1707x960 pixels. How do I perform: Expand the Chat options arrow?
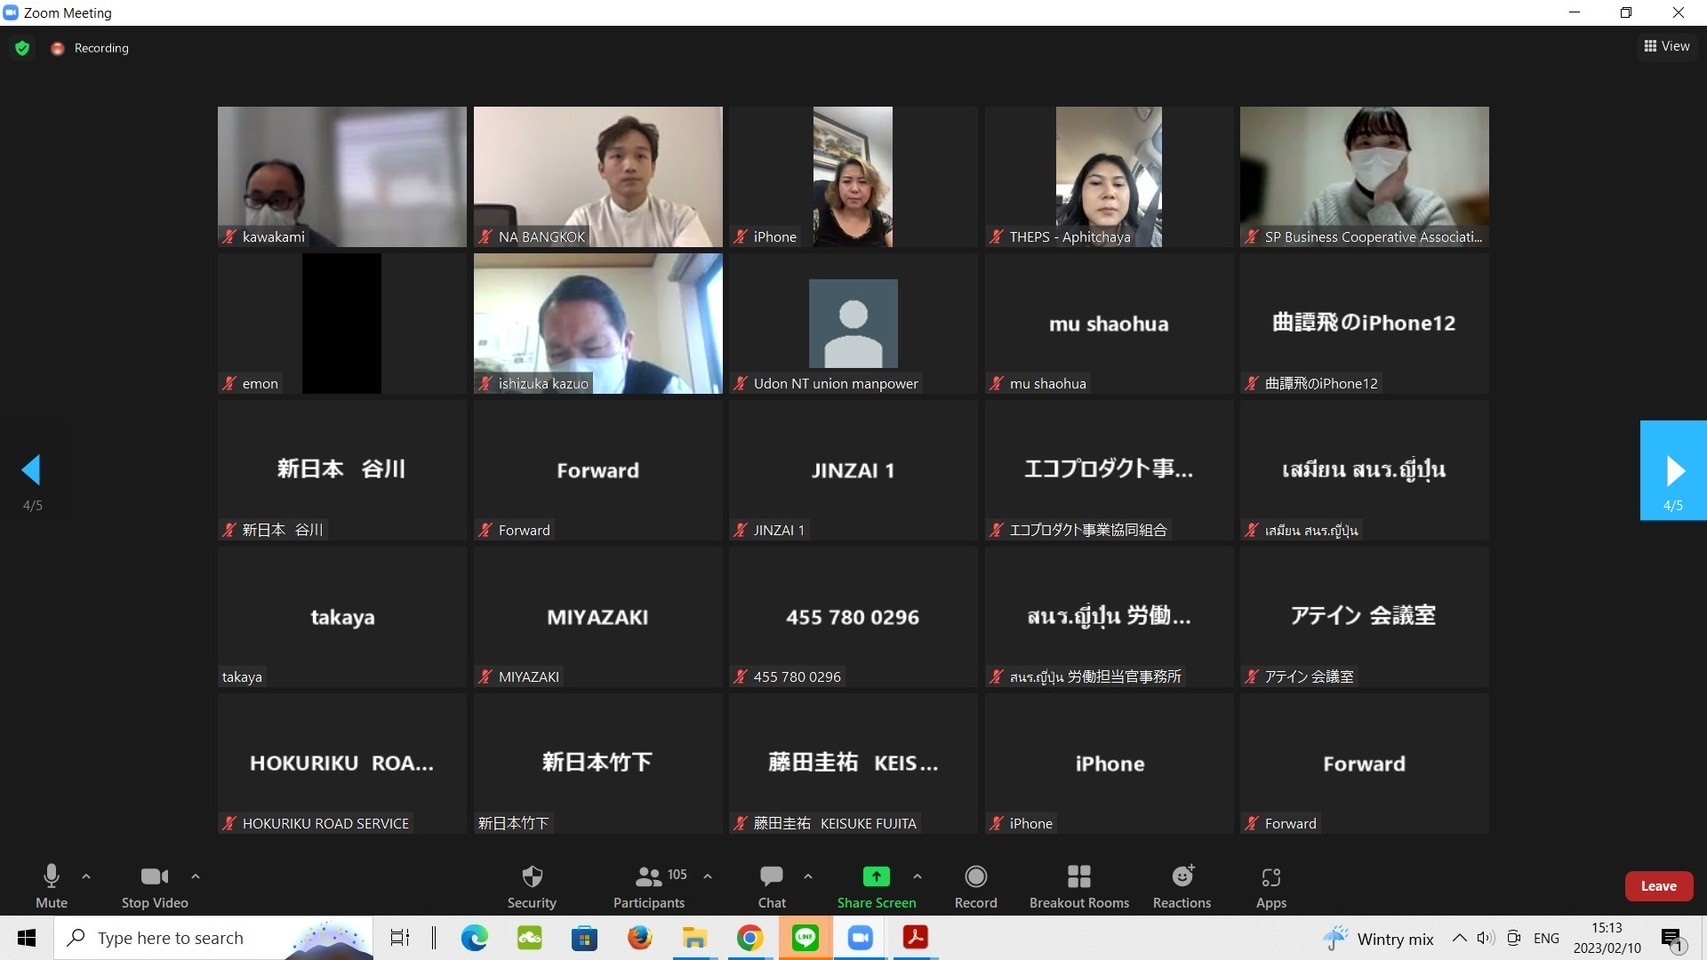pos(808,877)
